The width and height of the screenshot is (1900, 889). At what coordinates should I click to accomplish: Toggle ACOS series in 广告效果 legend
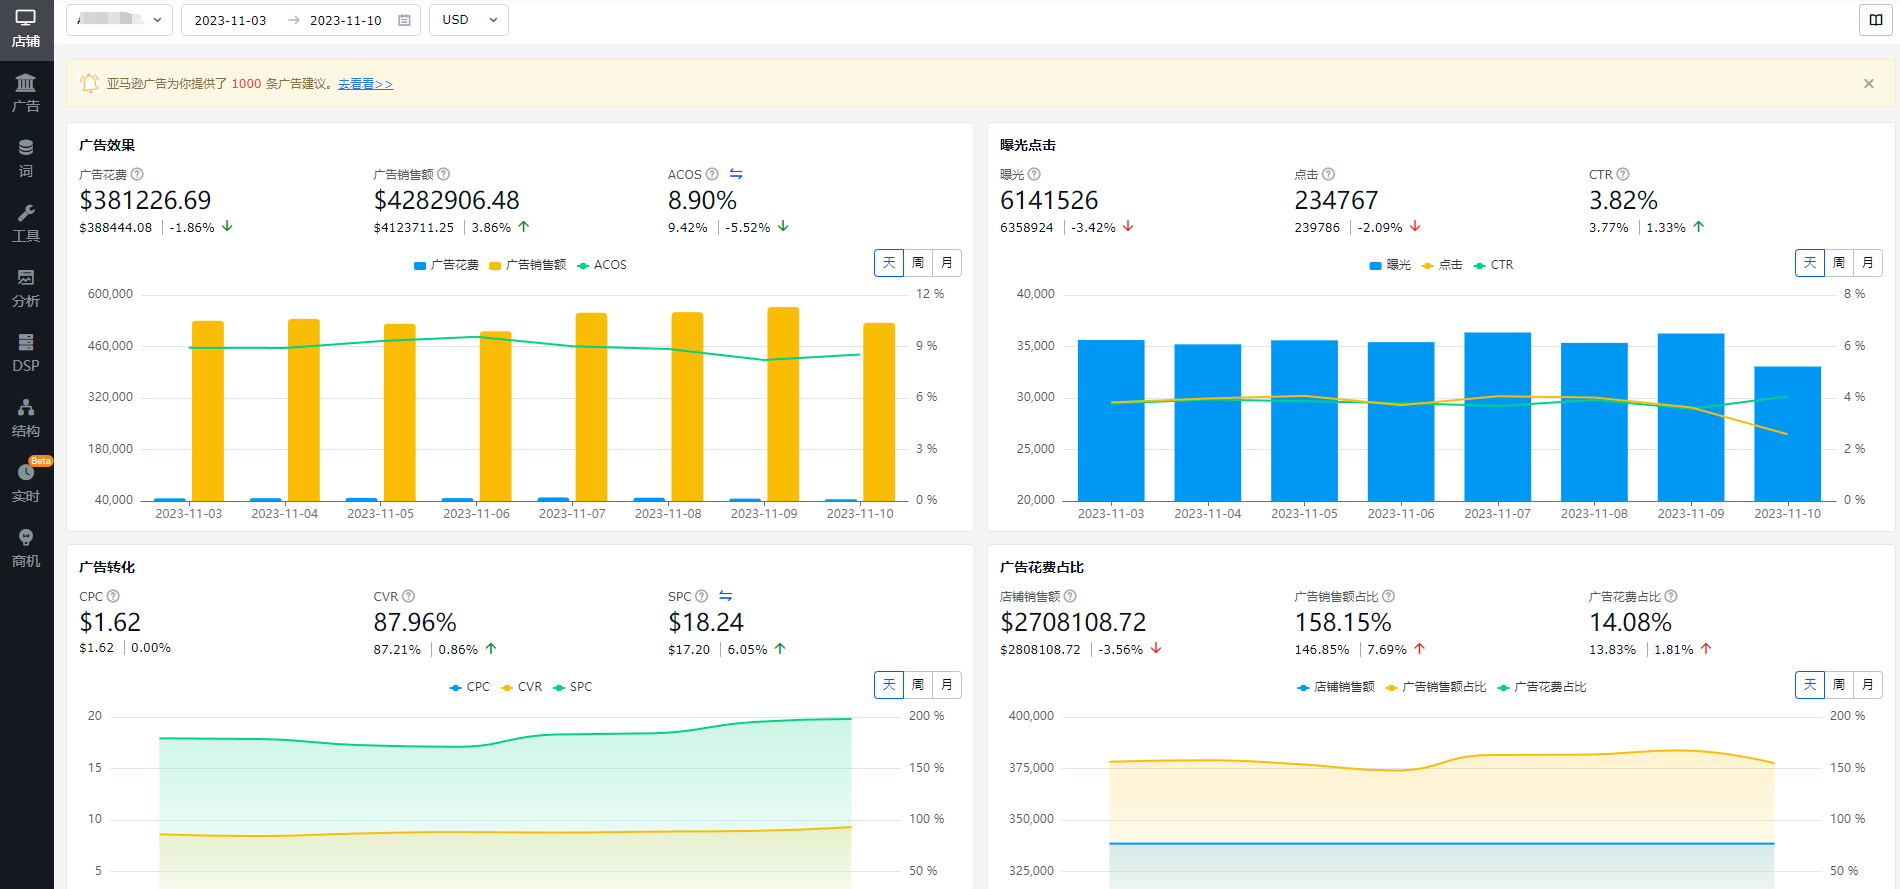[x=602, y=265]
